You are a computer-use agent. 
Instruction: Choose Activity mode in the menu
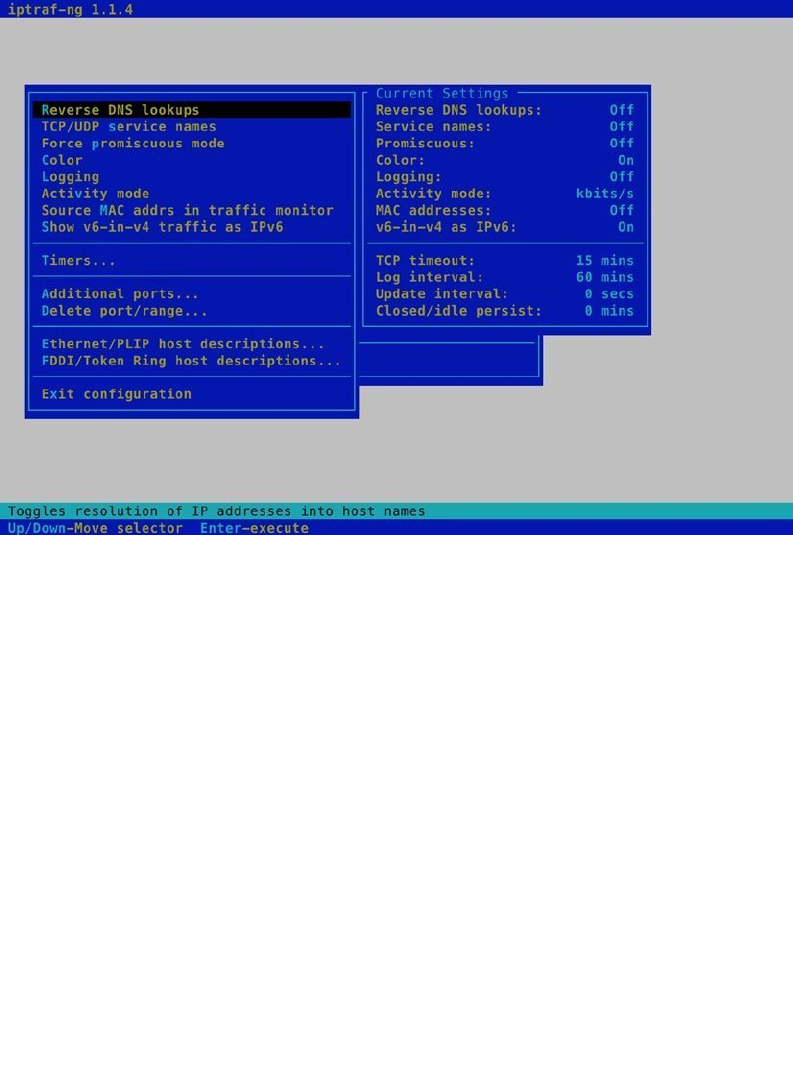pos(95,193)
